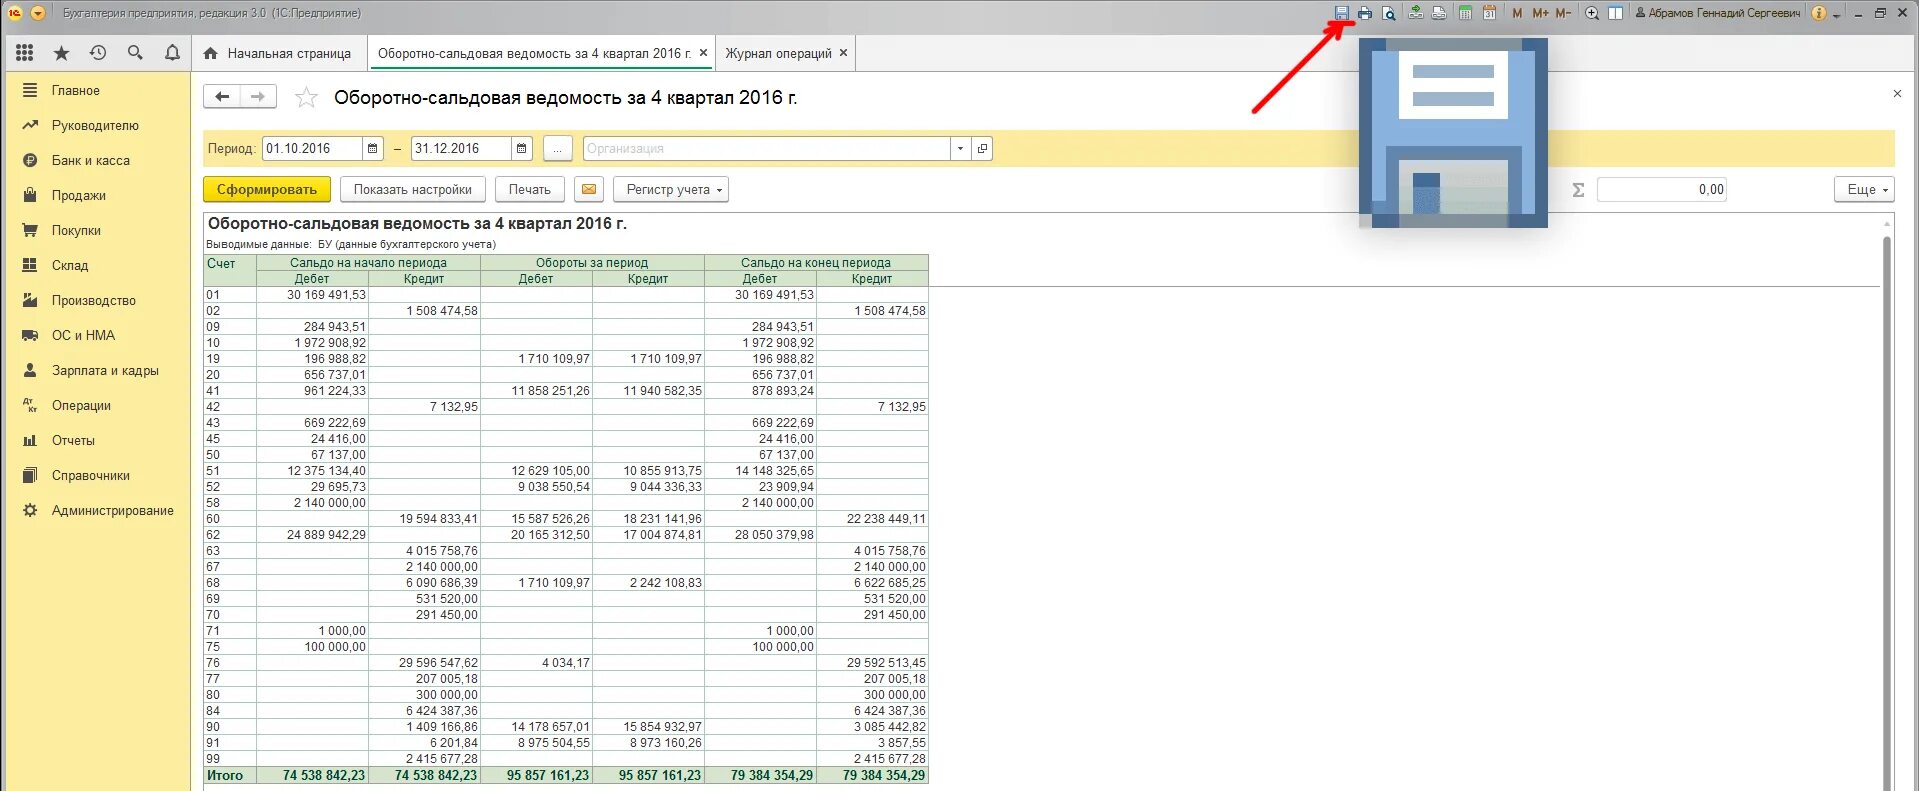1919x791 pixels.
Task: Click the Get link icon with green arrow
Action: click(1416, 13)
